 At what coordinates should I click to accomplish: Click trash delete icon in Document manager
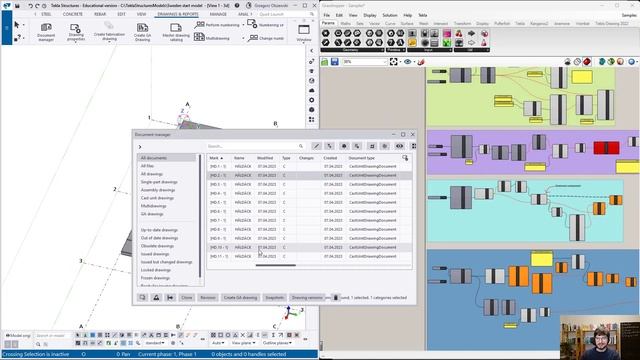(x=336, y=298)
